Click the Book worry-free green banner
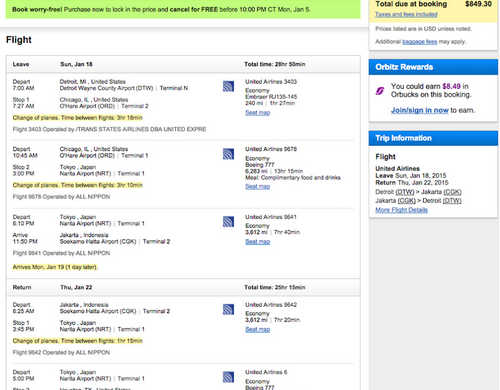Viewport: 500px width, 390px height. point(183,9)
